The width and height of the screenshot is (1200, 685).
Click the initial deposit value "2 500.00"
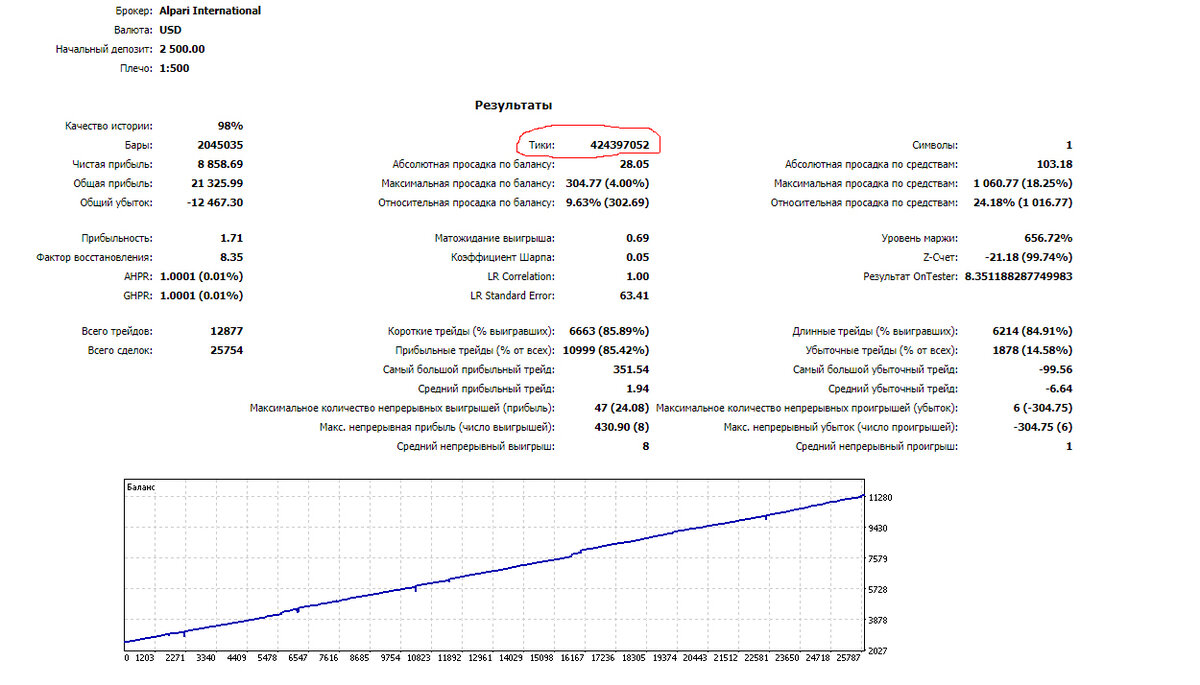[182, 49]
